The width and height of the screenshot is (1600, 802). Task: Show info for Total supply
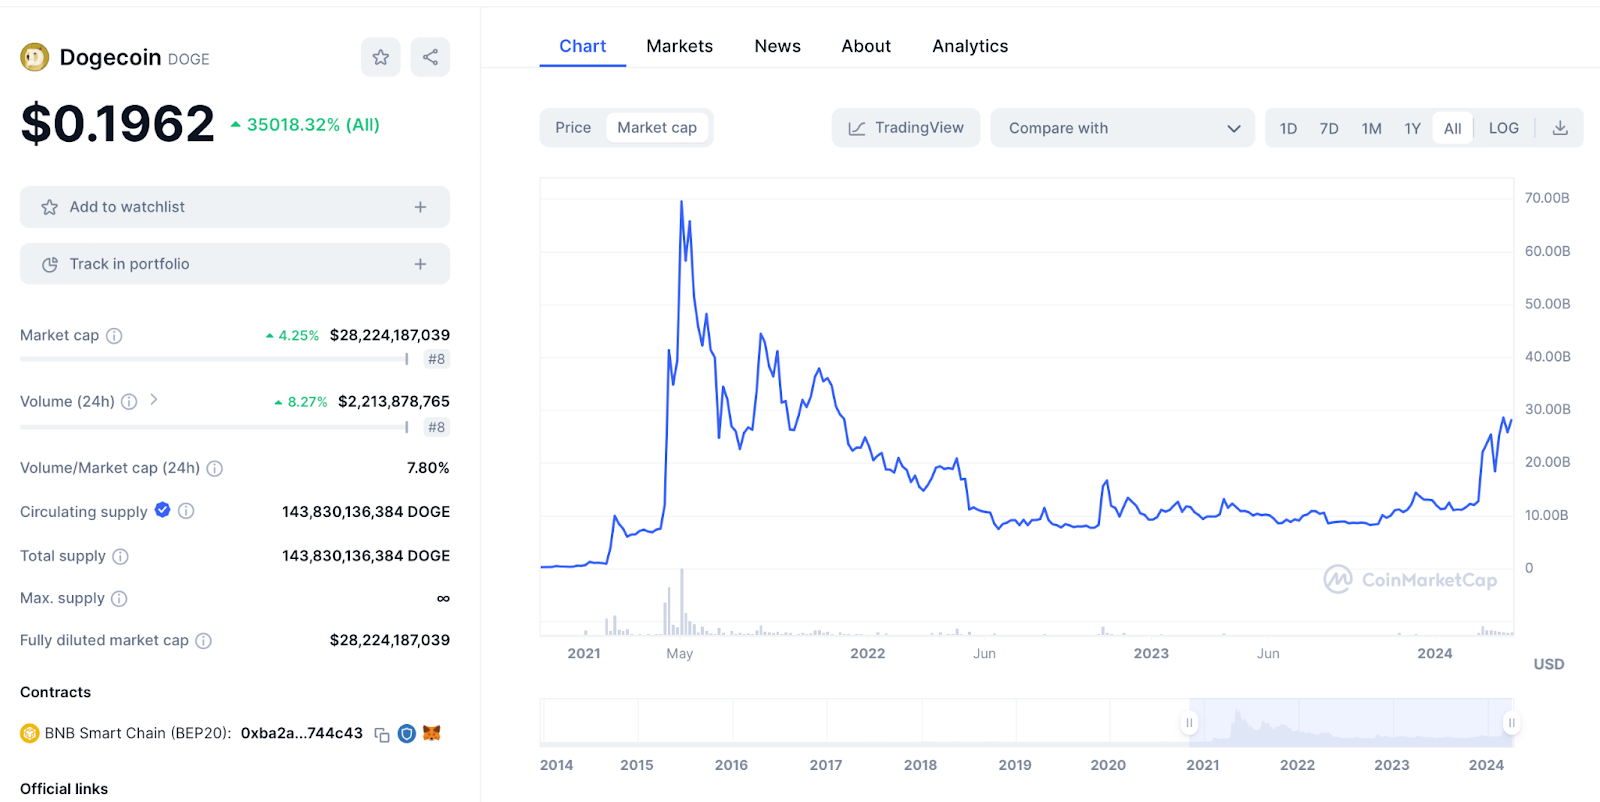(x=120, y=556)
